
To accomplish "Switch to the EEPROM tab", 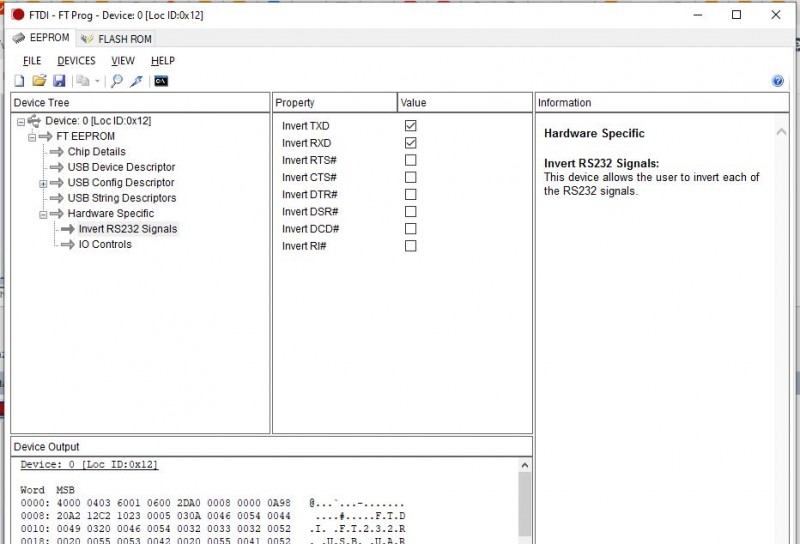I will [41, 38].
